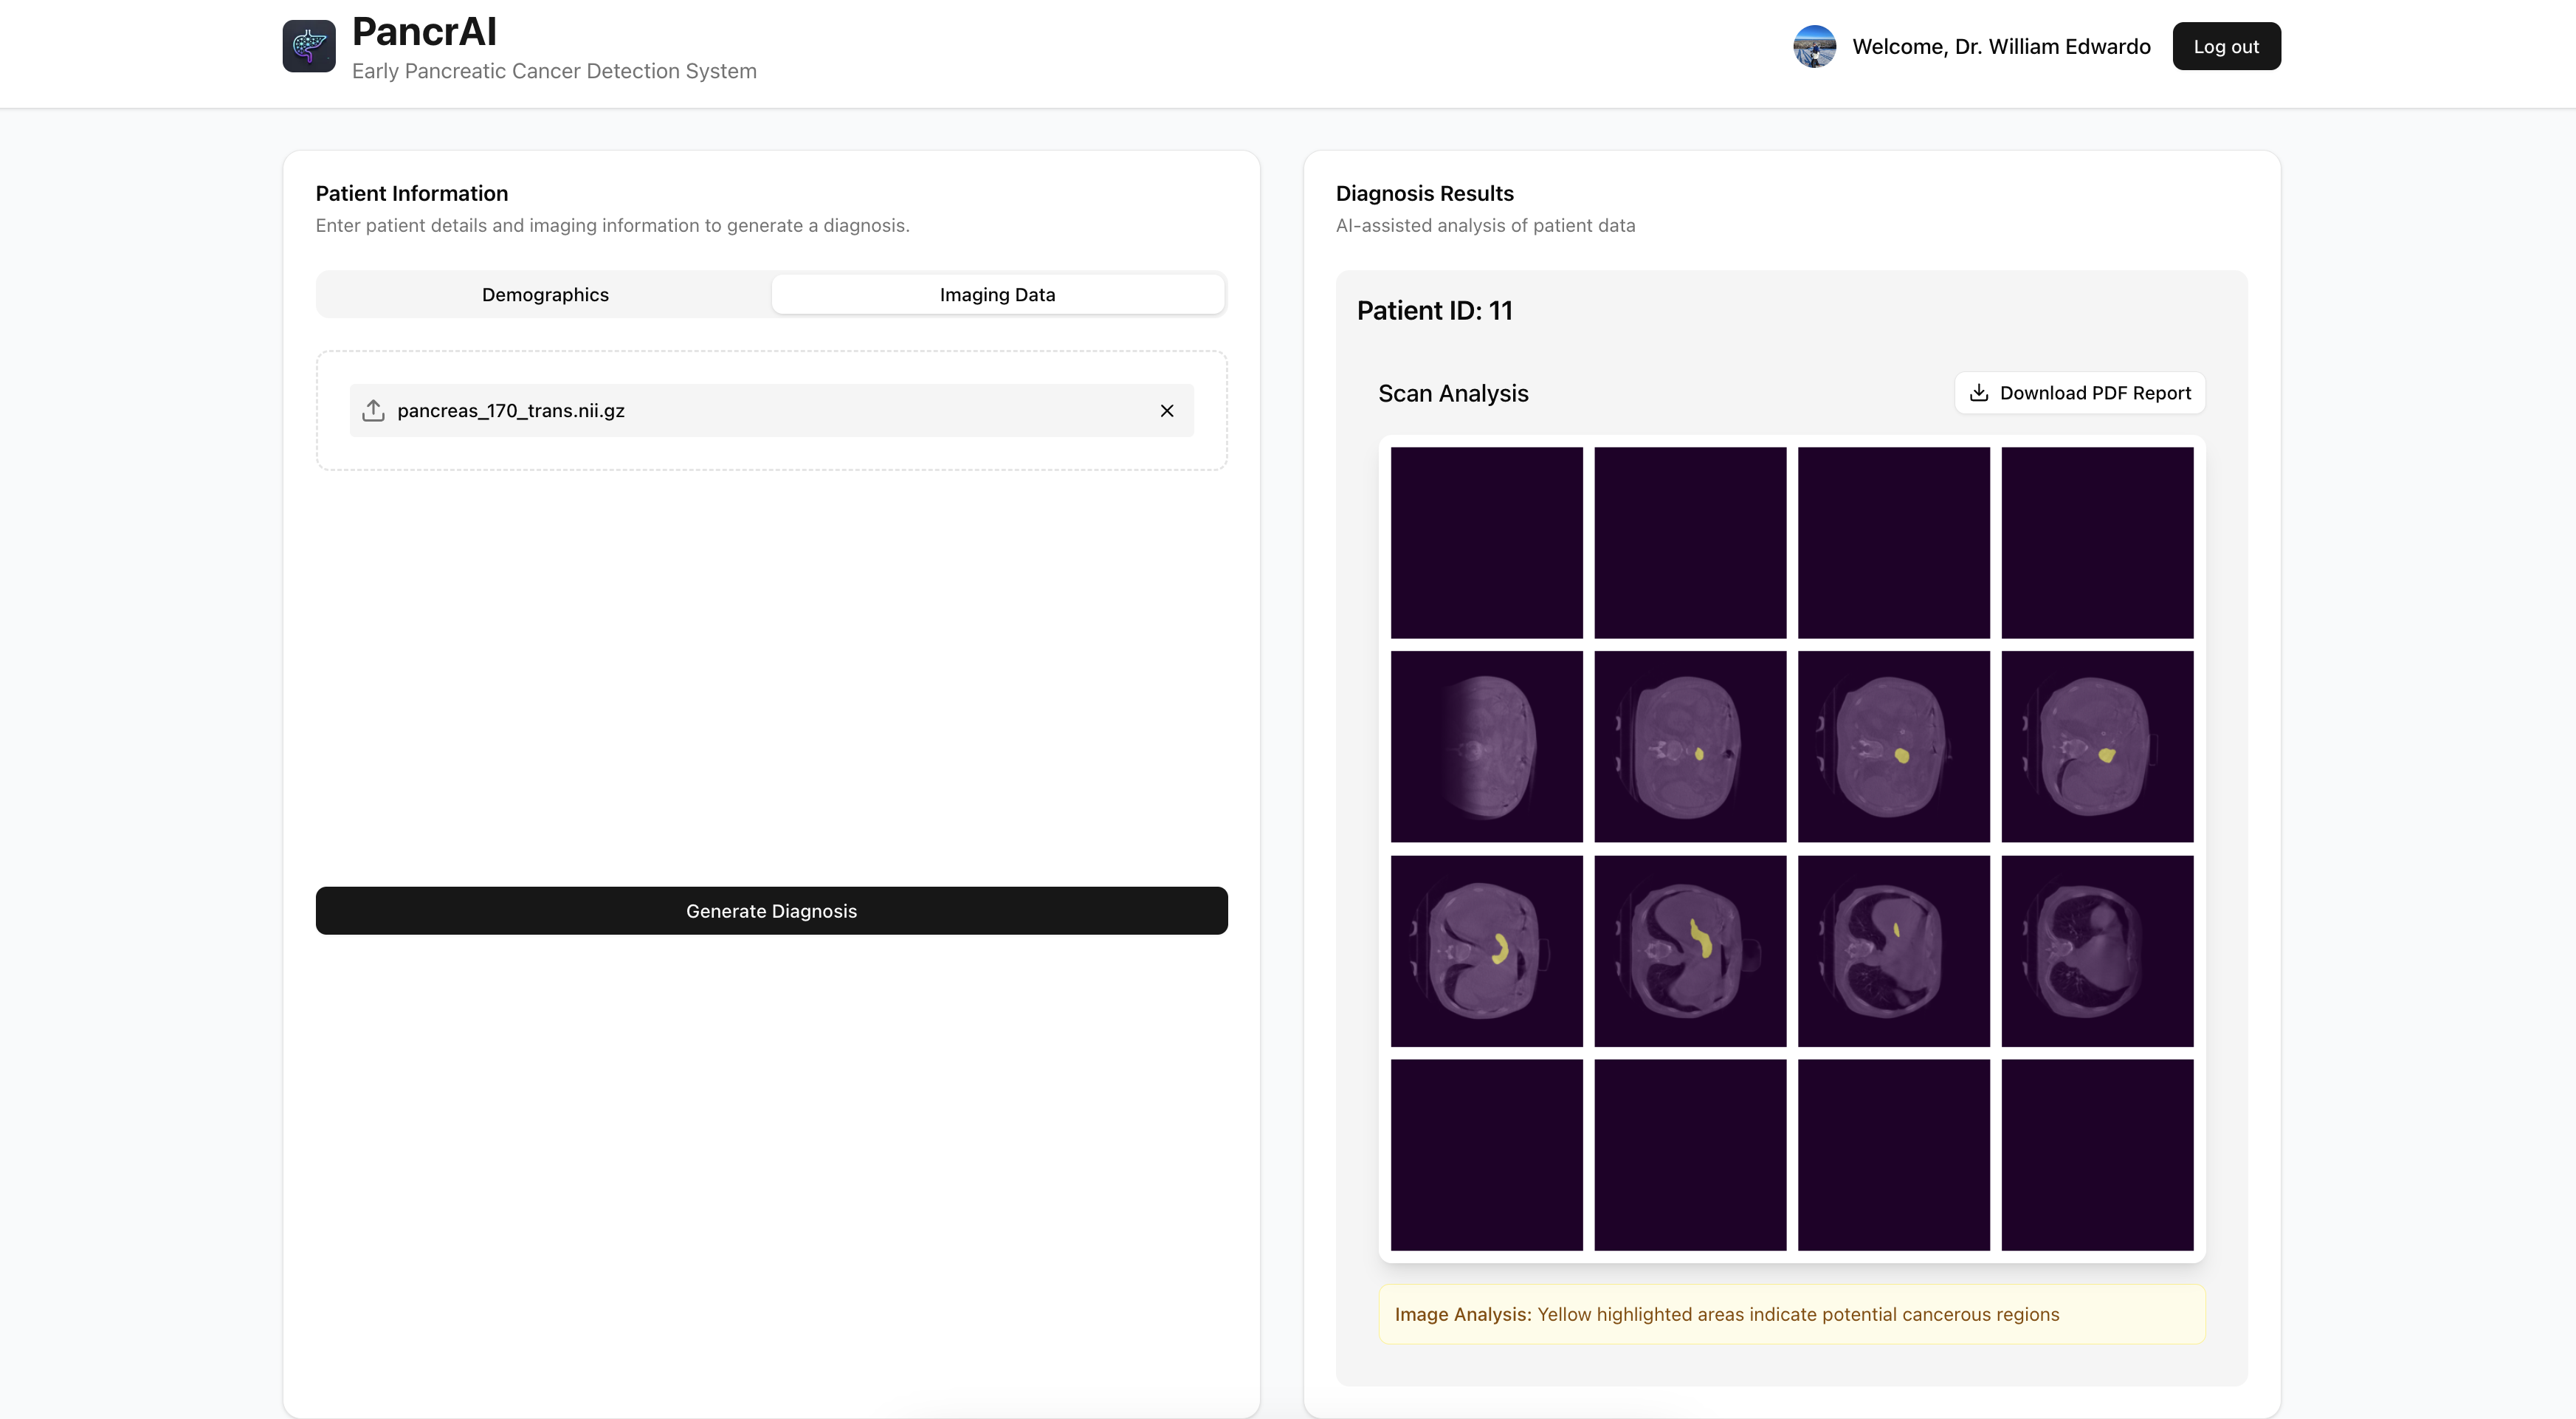Screen dimensions: 2576x1419
Task: Click the PancrAI title text
Action: (424, 32)
